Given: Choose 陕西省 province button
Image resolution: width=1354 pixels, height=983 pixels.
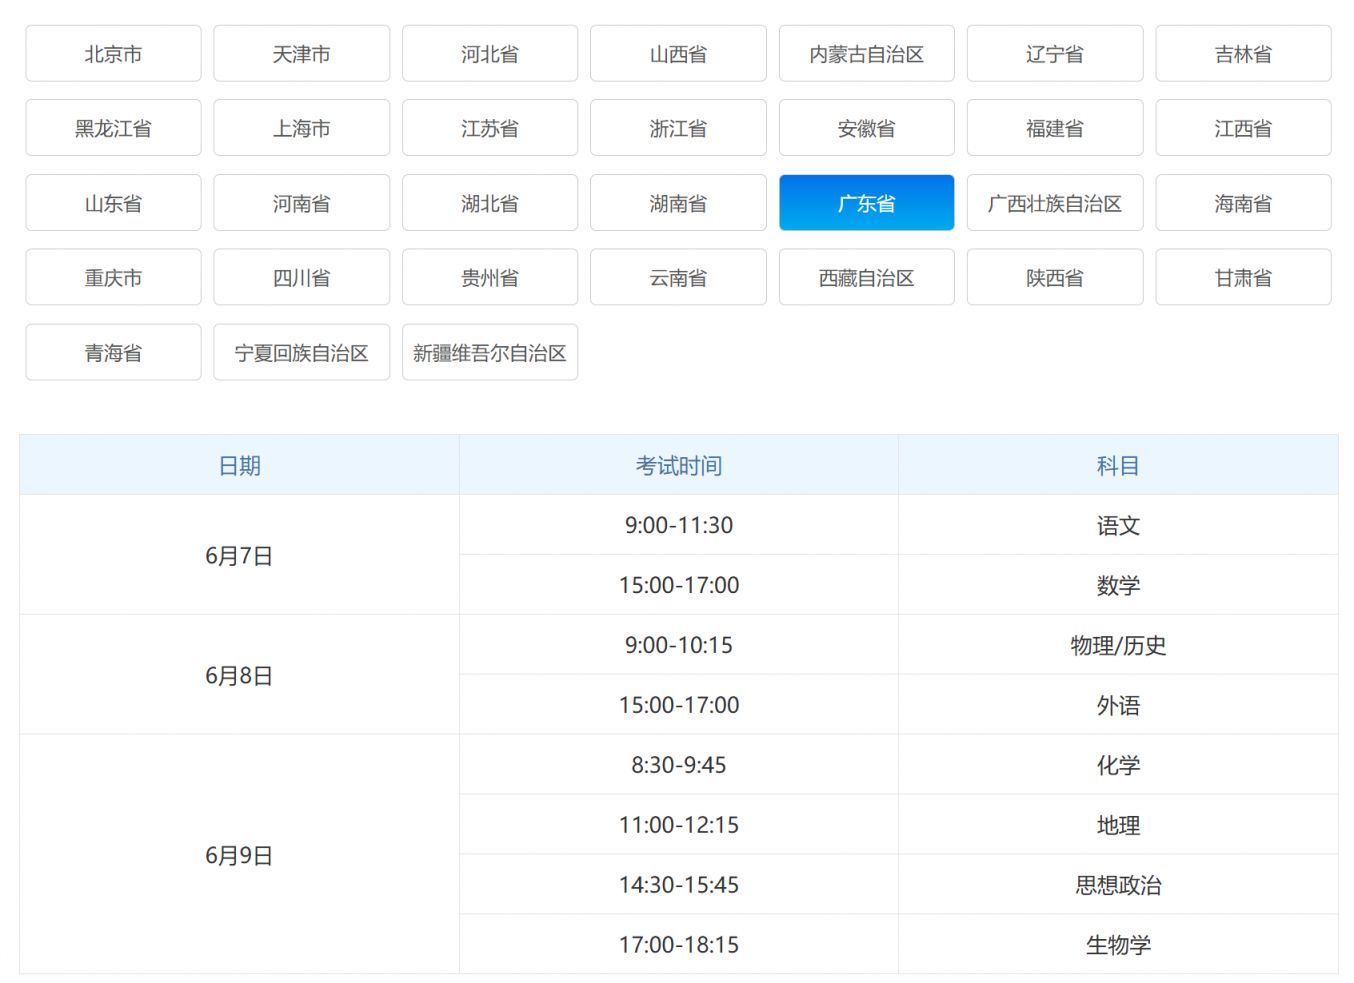Looking at the screenshot, I should (x=1055, y=277).
